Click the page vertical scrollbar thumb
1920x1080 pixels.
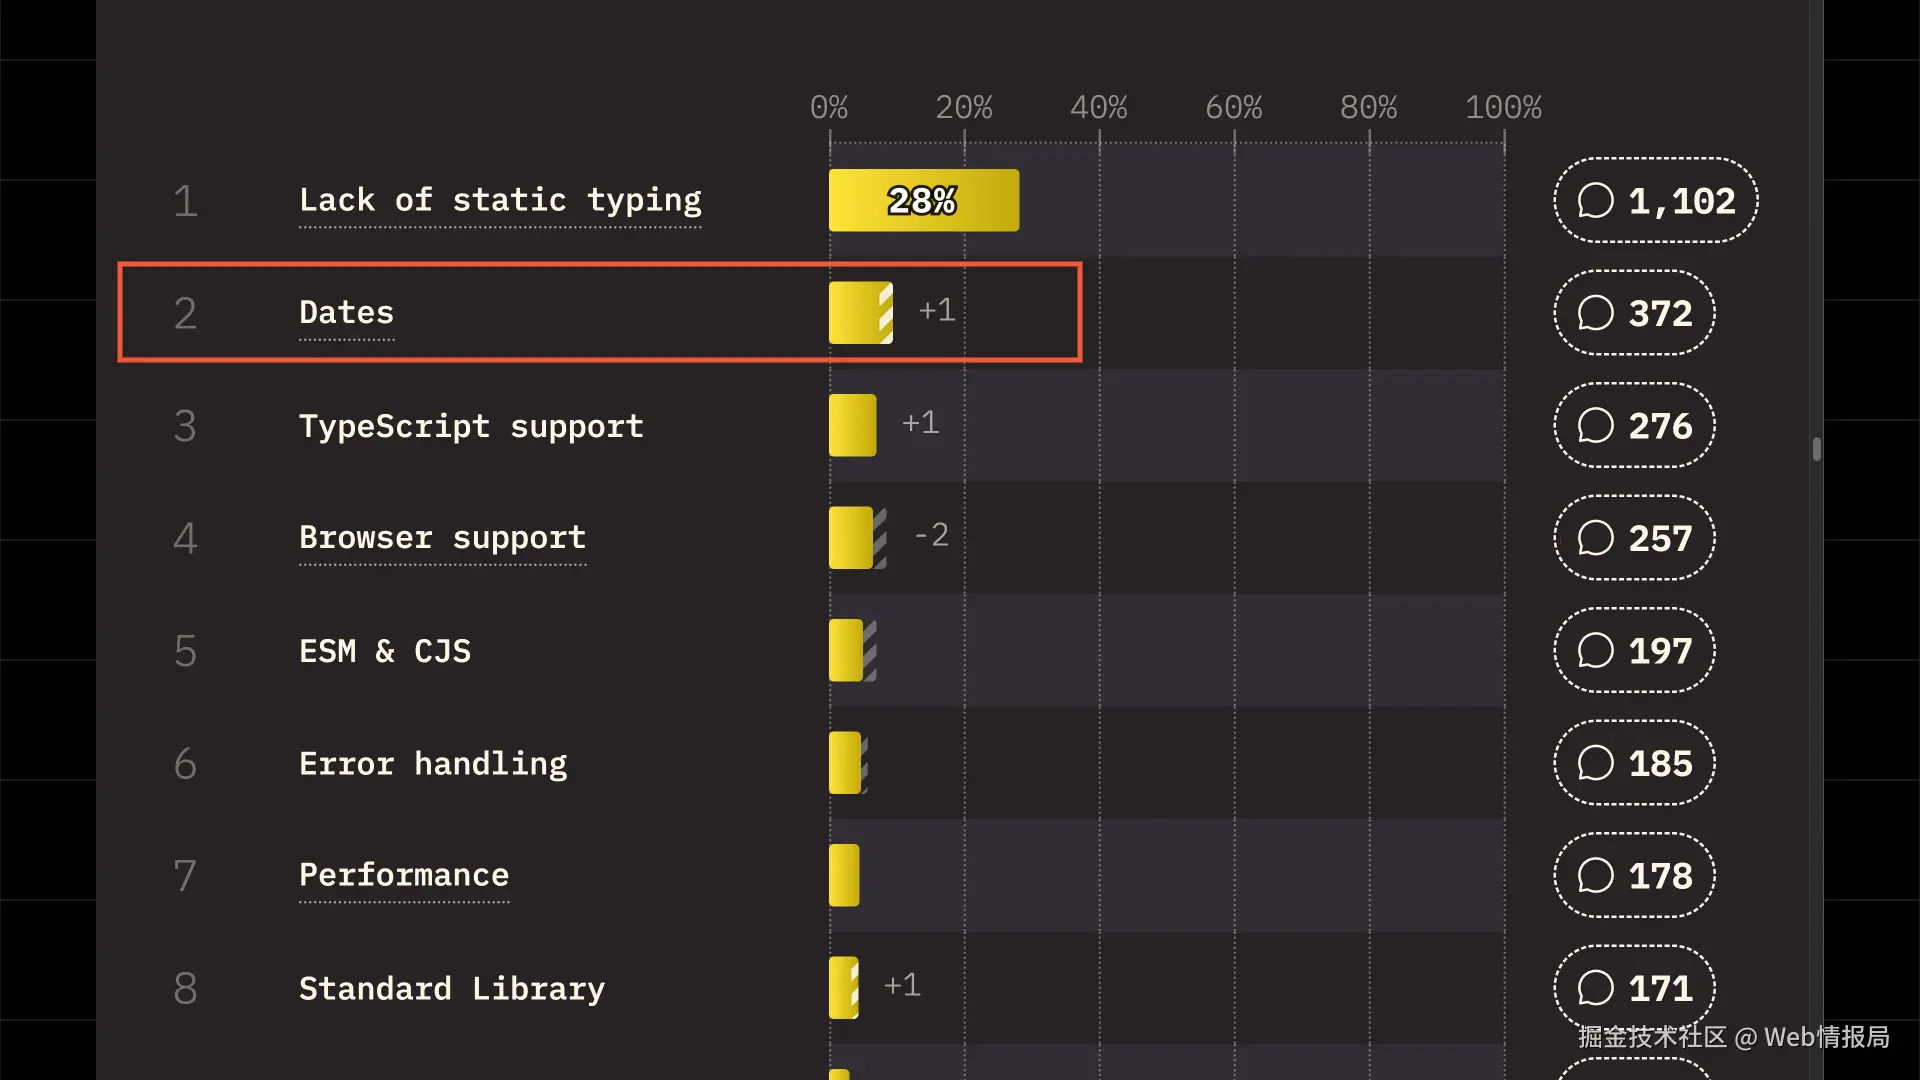click(1816, 449)
